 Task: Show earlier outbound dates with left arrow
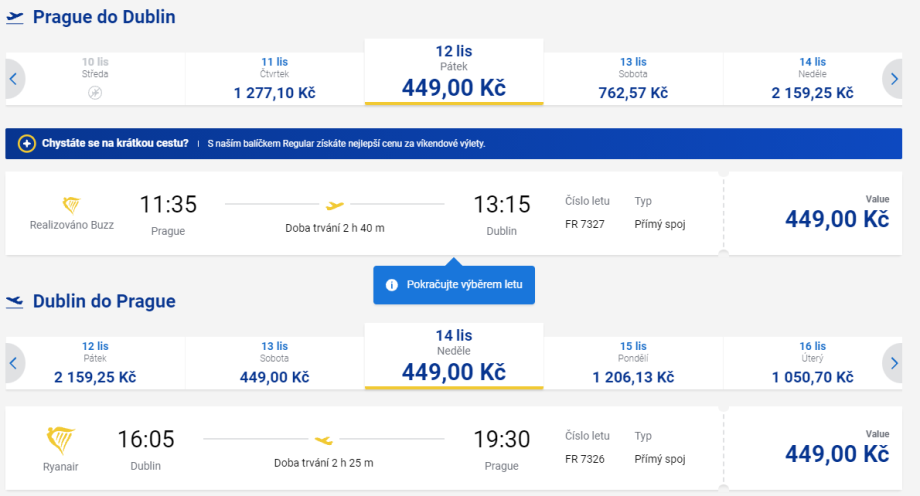pos(13,78)
